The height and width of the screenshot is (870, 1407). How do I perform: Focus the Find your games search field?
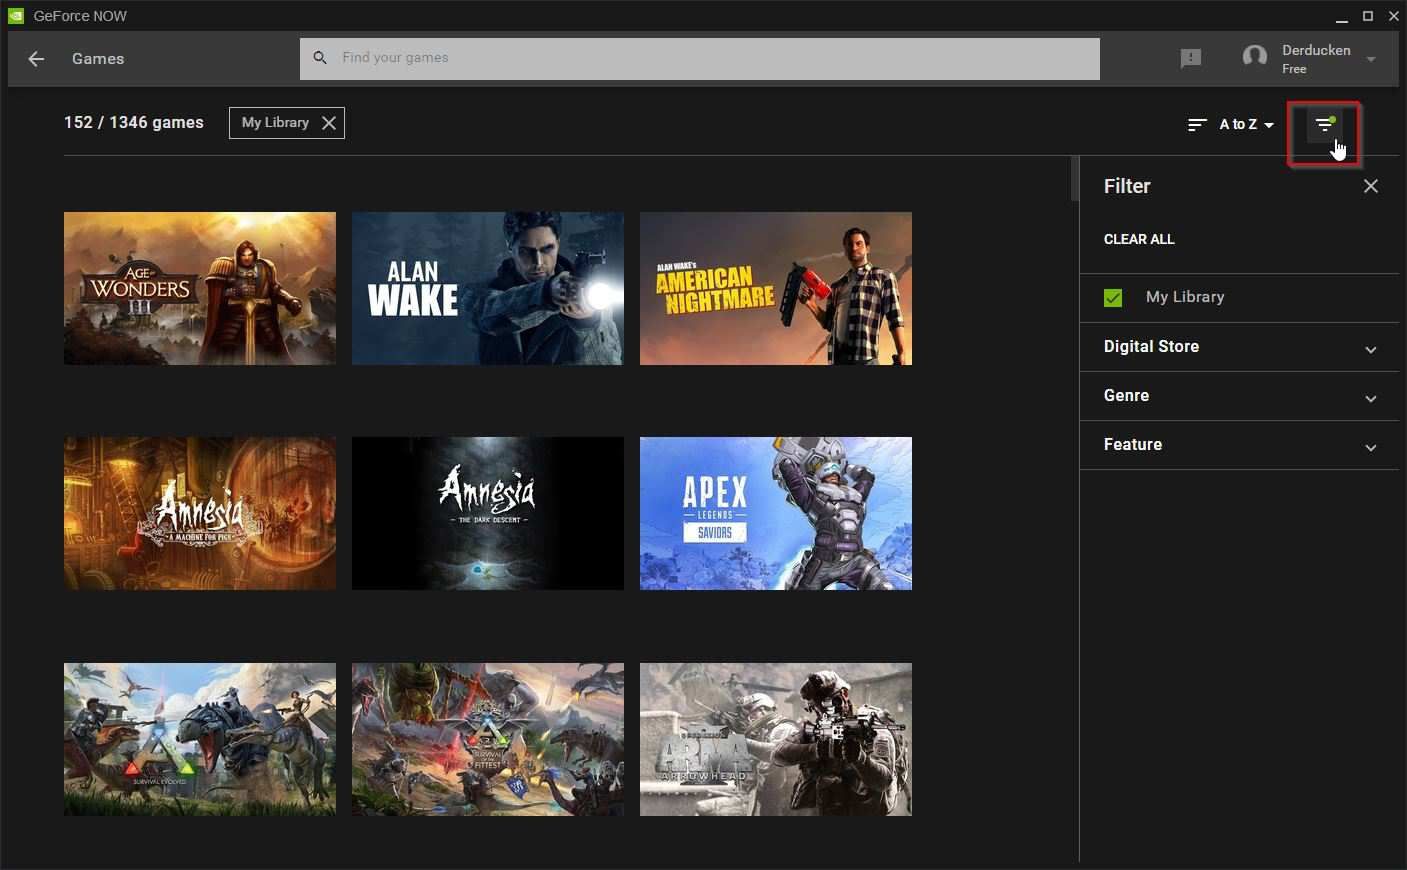[x=700, y=58]
